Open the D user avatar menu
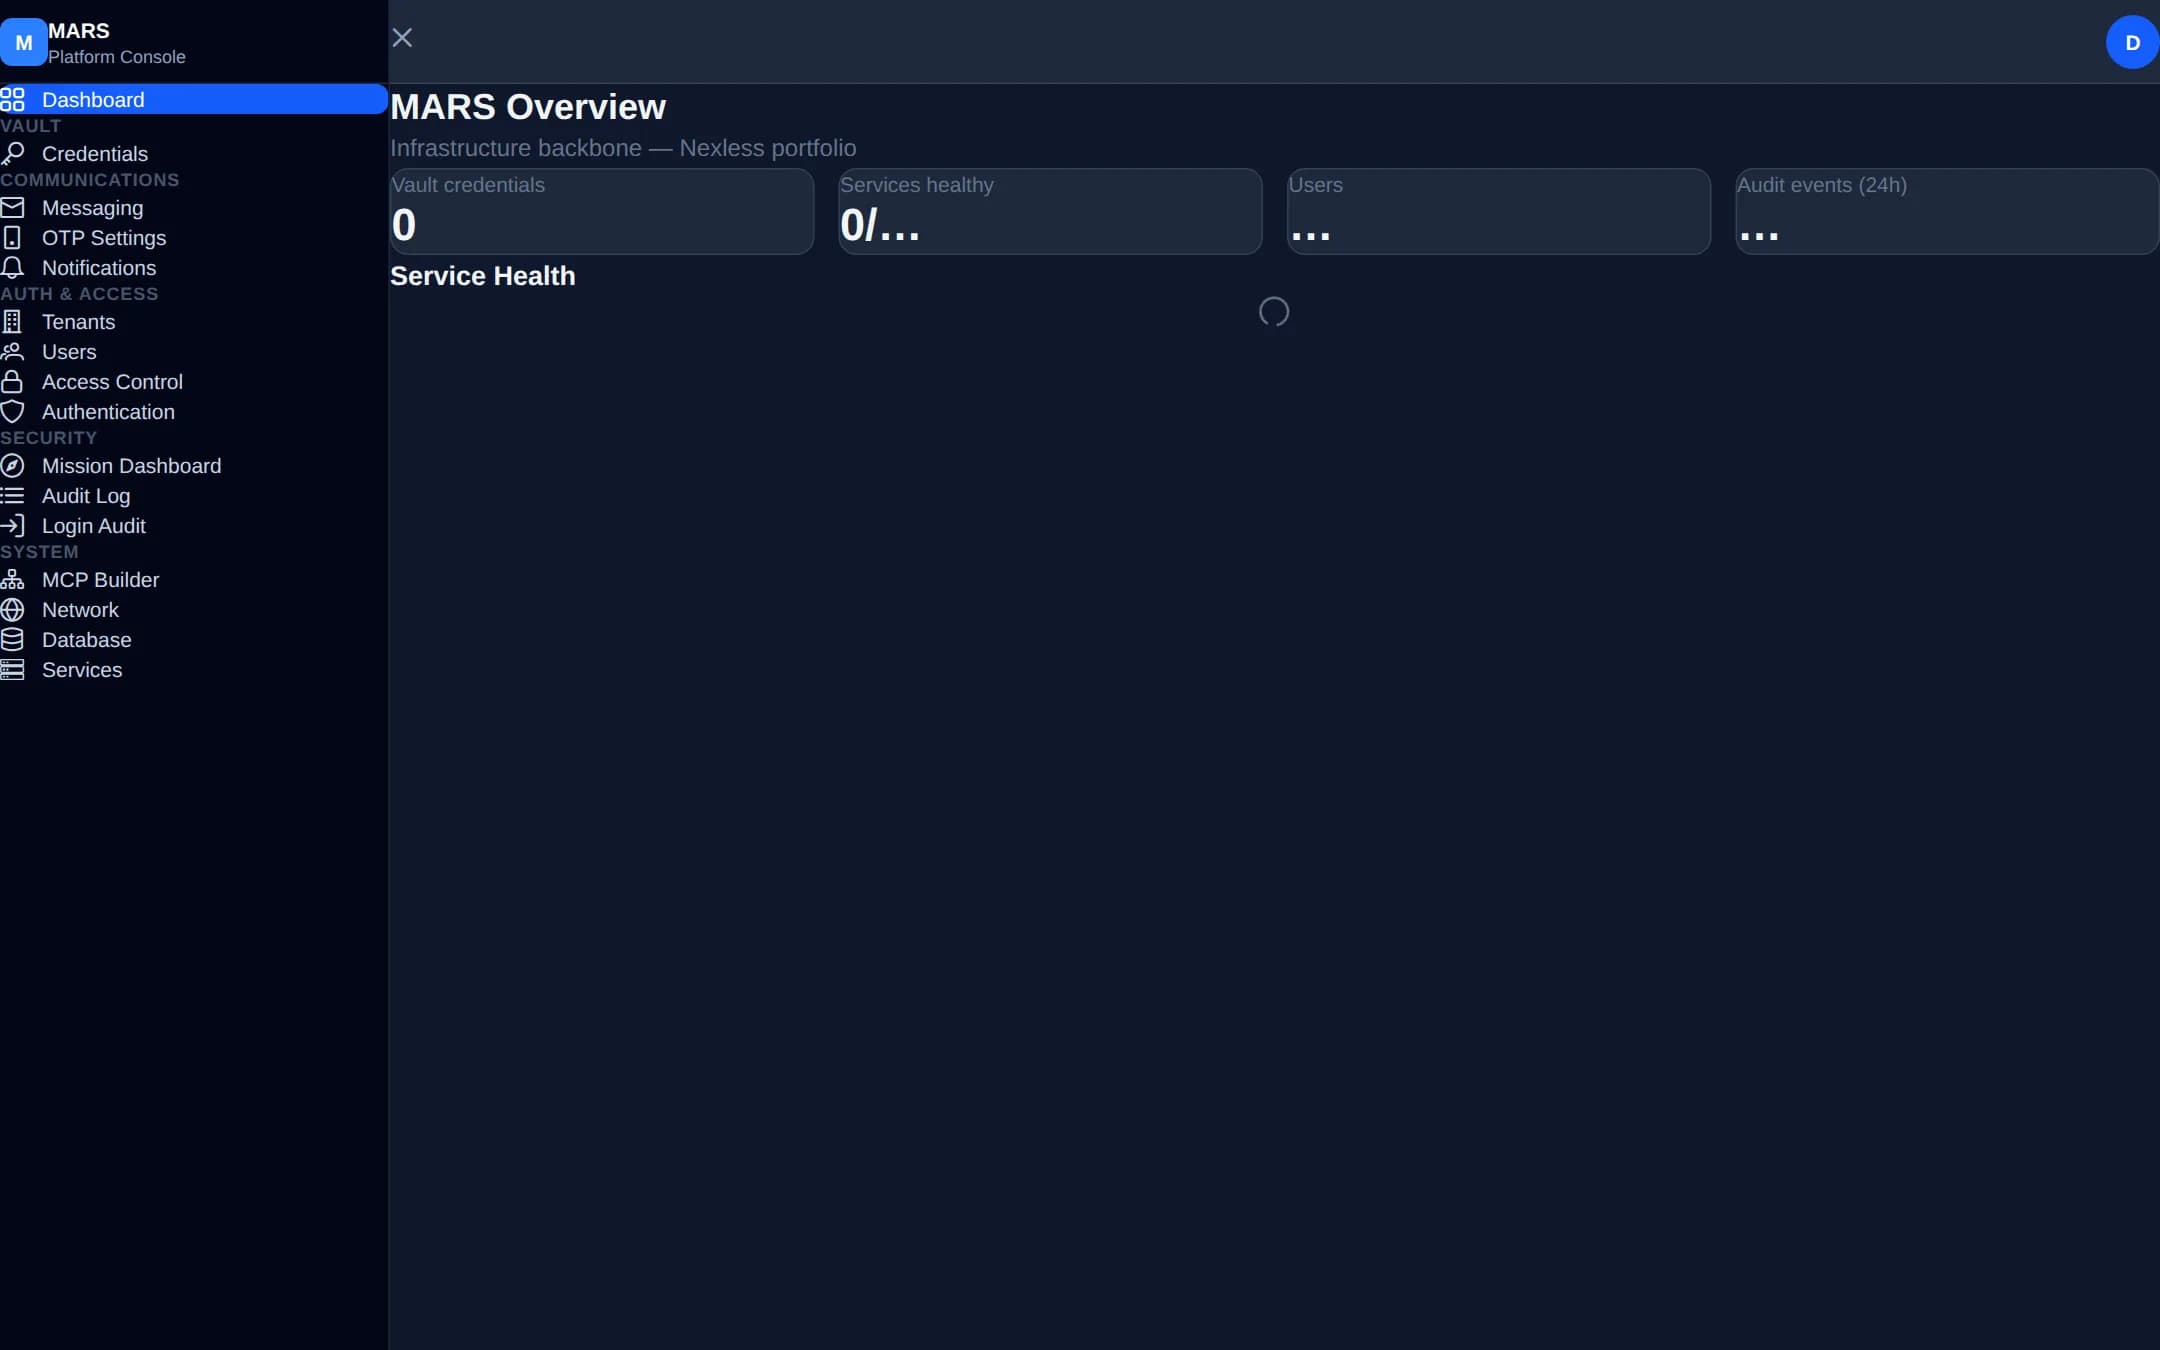2160x1350 pixels. click(2132, 42)
